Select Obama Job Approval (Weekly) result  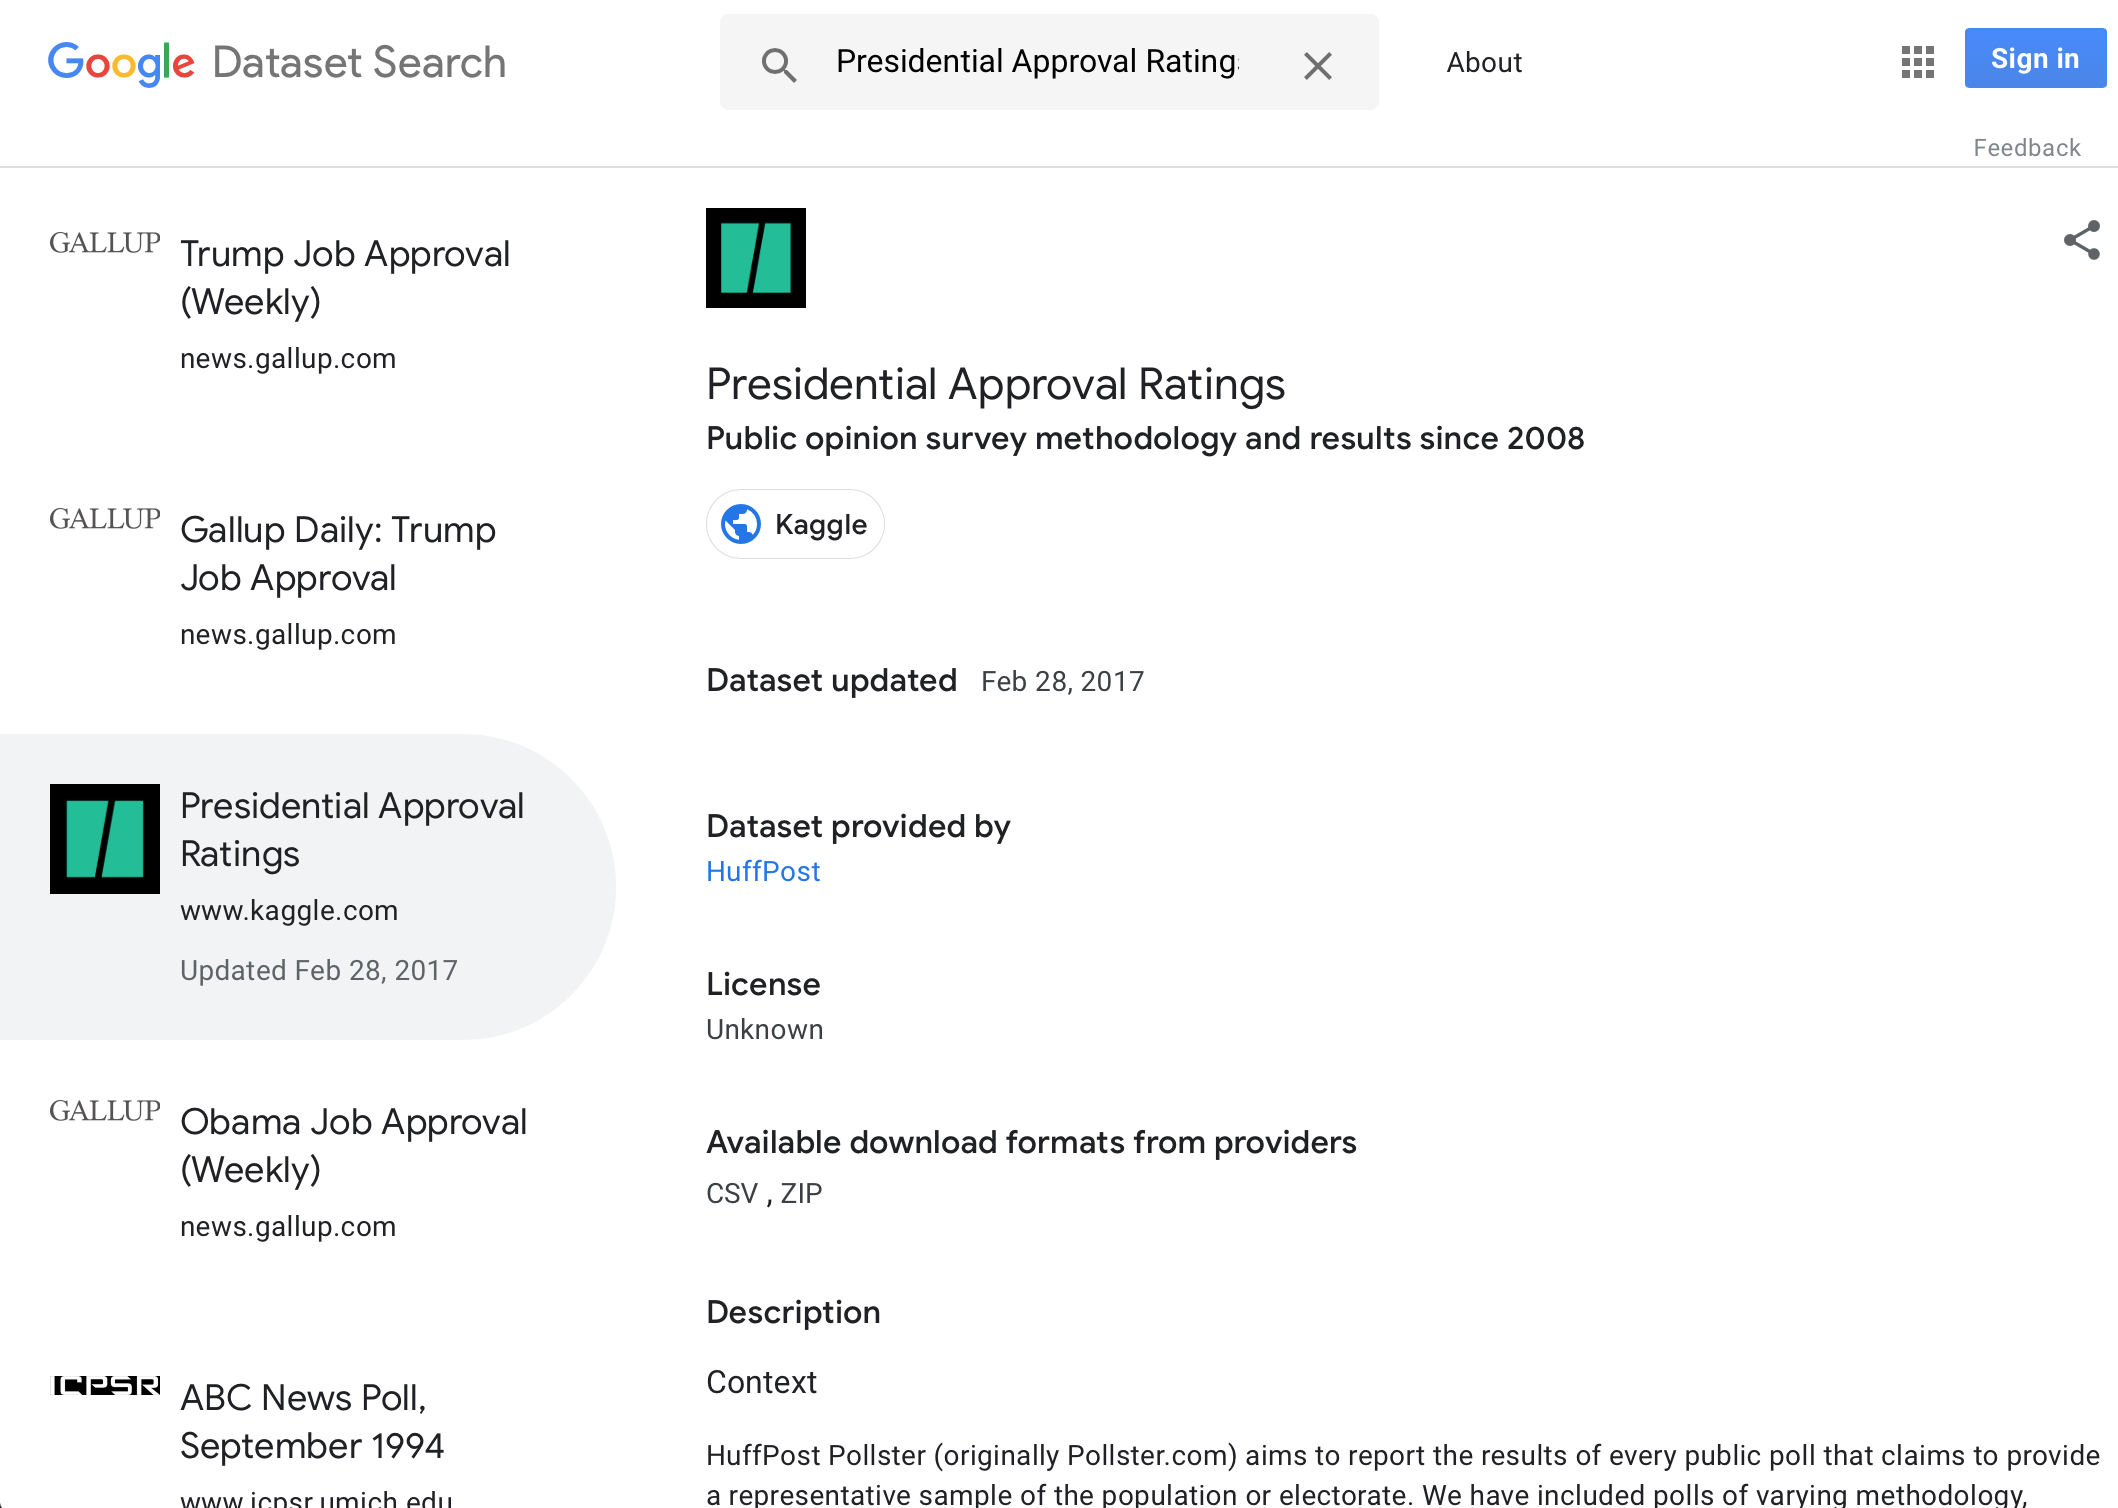click(308, 1172)
